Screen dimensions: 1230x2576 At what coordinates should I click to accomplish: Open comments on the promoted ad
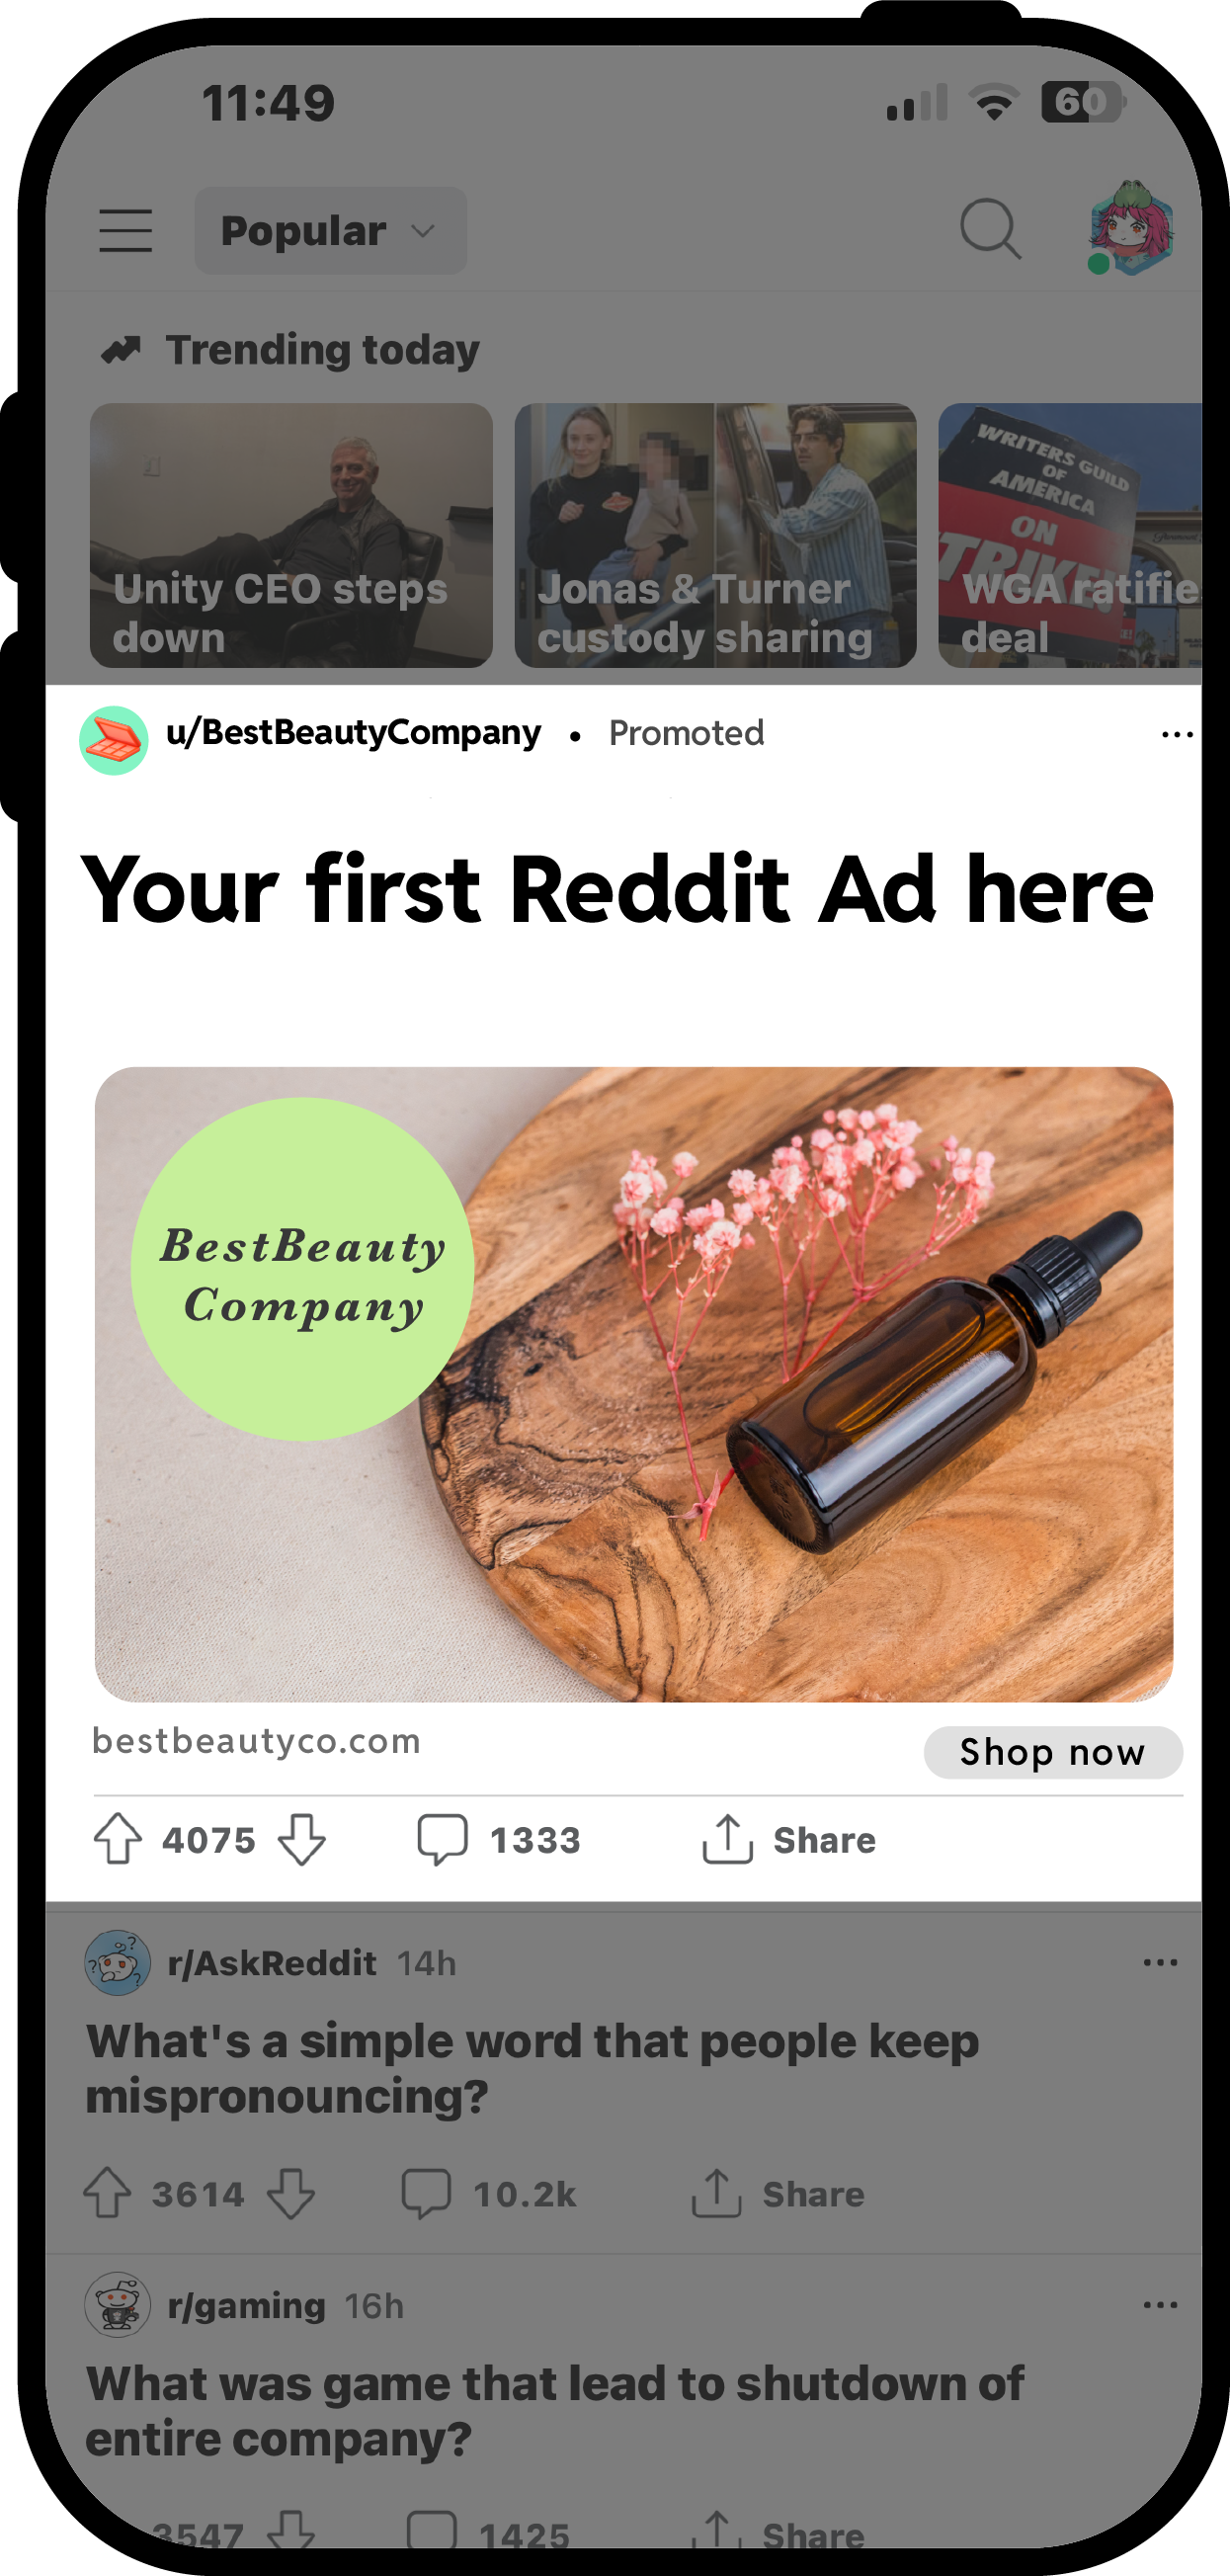499,1839
